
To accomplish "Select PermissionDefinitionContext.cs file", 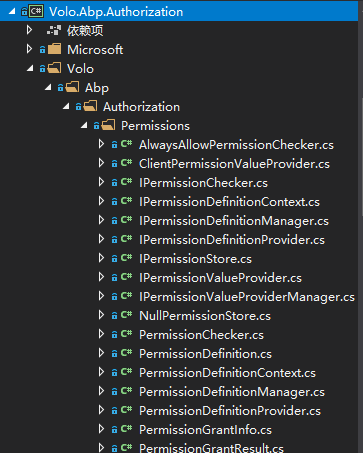I will click(x=227, y=373).
